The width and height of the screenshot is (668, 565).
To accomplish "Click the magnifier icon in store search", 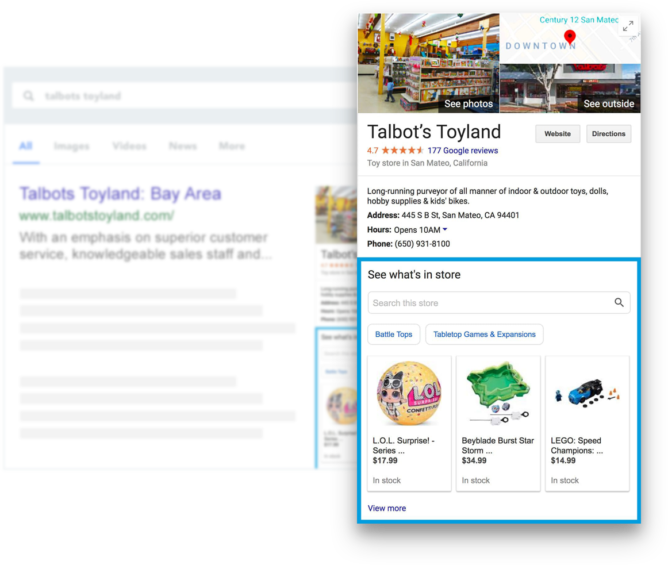I will (x=619, y=303).
